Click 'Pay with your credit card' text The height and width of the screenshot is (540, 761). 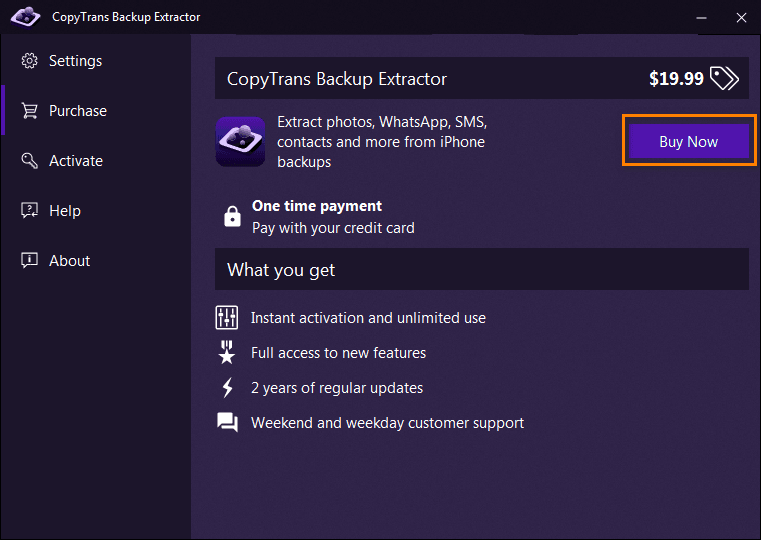pos(333,228)
